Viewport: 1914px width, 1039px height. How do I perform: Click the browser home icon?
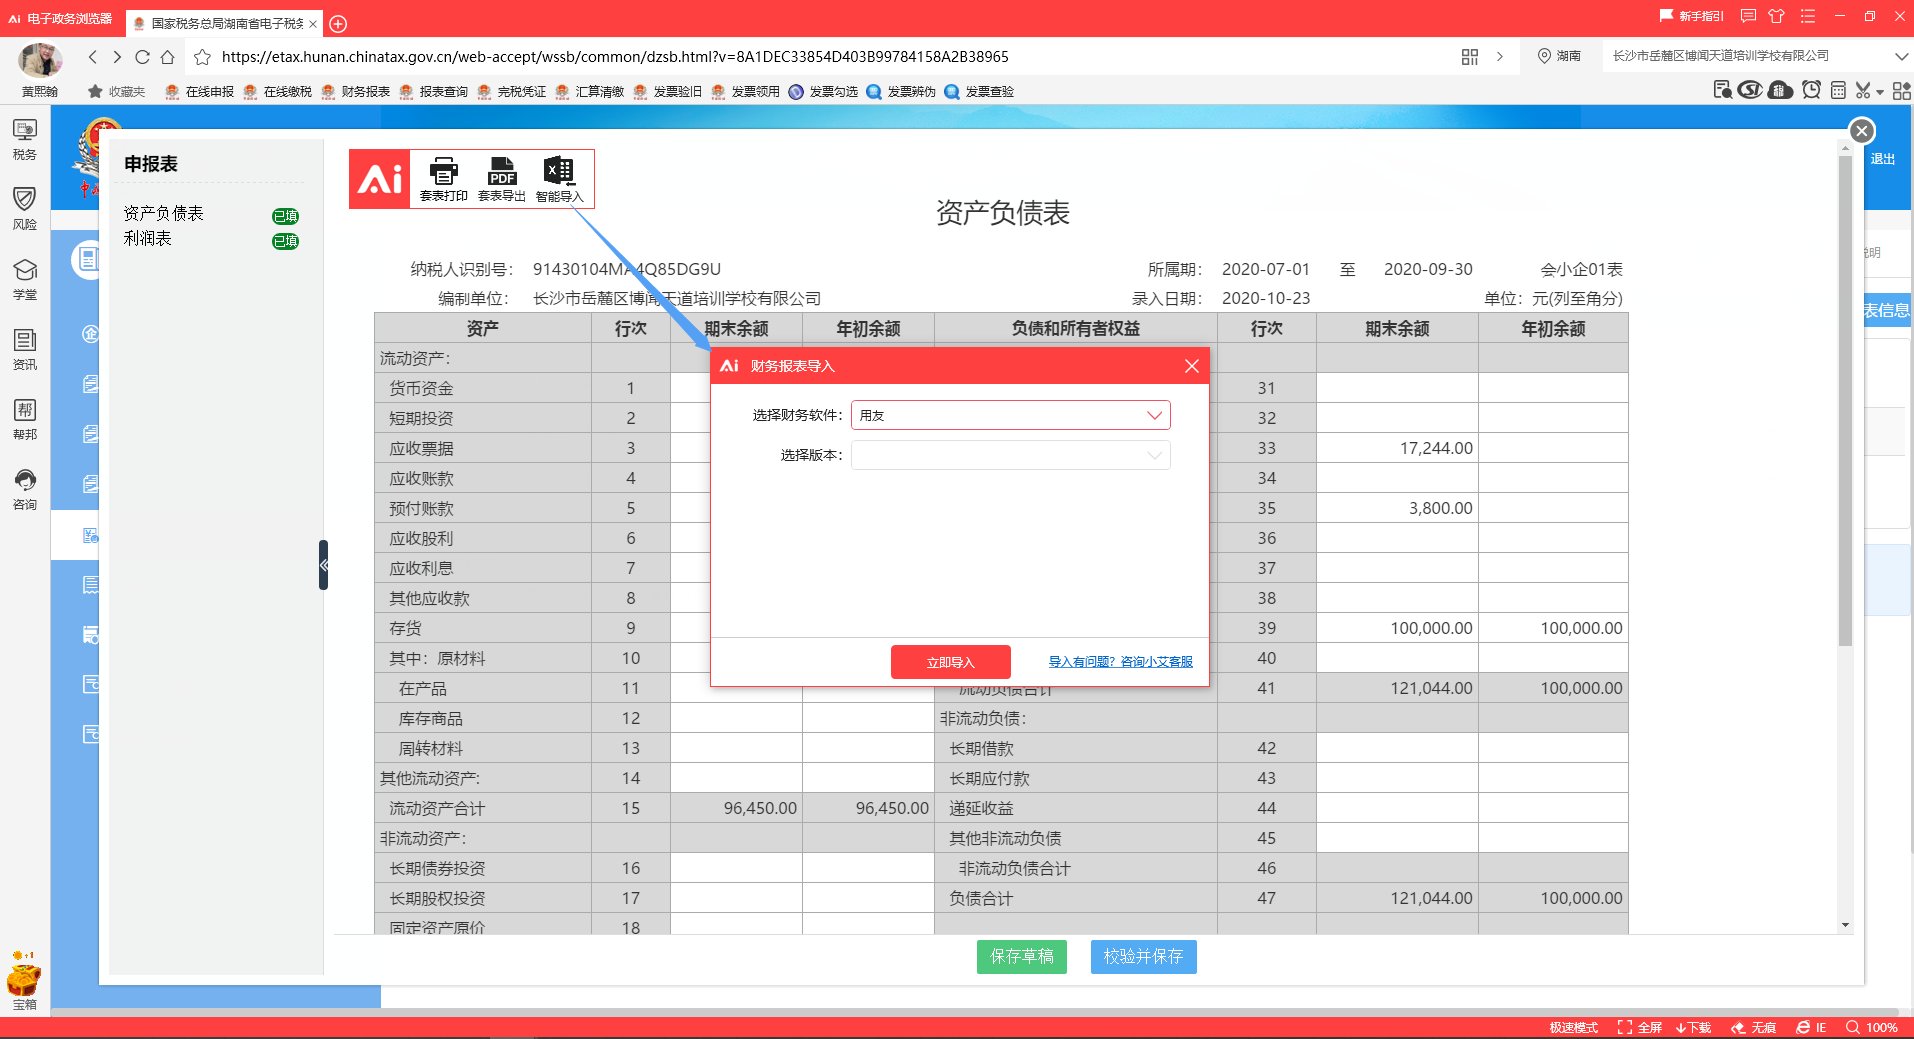168,57
